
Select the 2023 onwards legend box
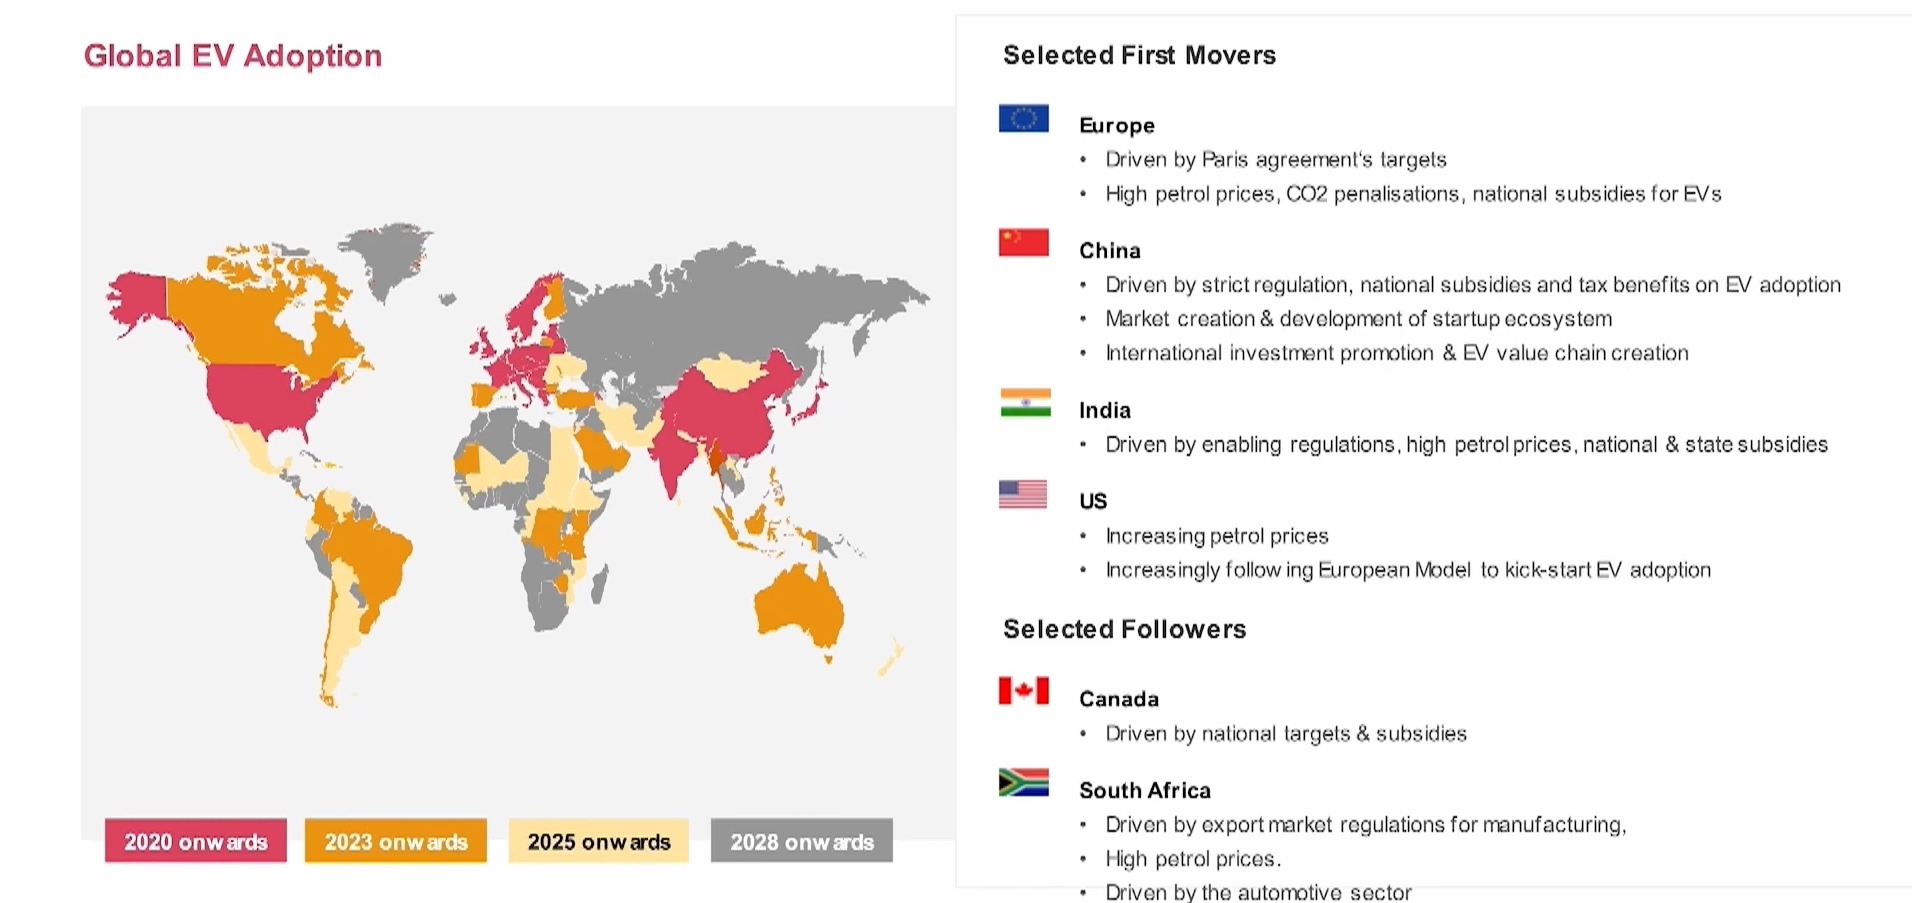[396, 841]
